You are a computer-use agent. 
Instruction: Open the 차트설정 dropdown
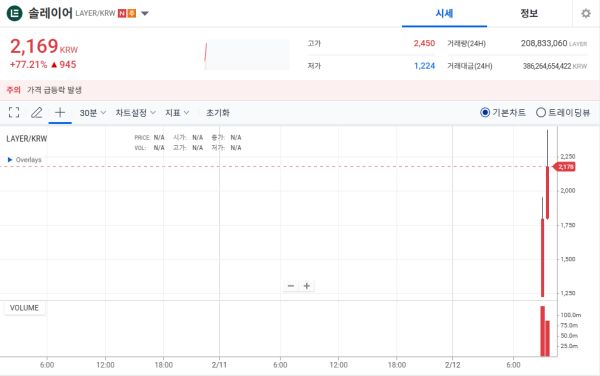tap(135, 113)
